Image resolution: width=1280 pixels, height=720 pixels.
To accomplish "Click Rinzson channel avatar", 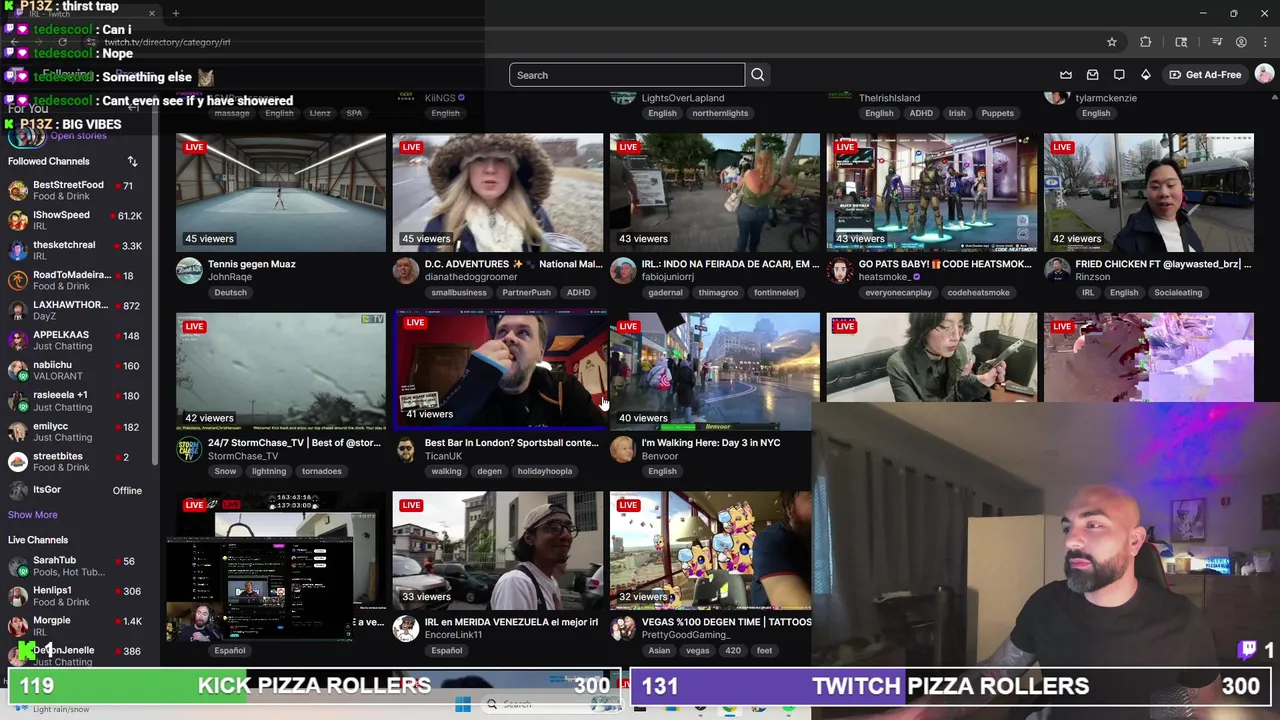I will (x=1056, y=270).
